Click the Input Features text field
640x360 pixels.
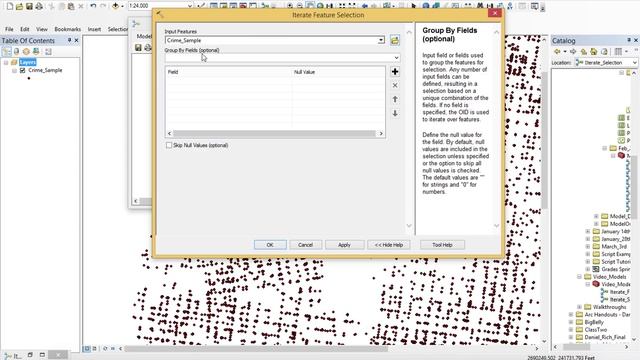(271, 40)
